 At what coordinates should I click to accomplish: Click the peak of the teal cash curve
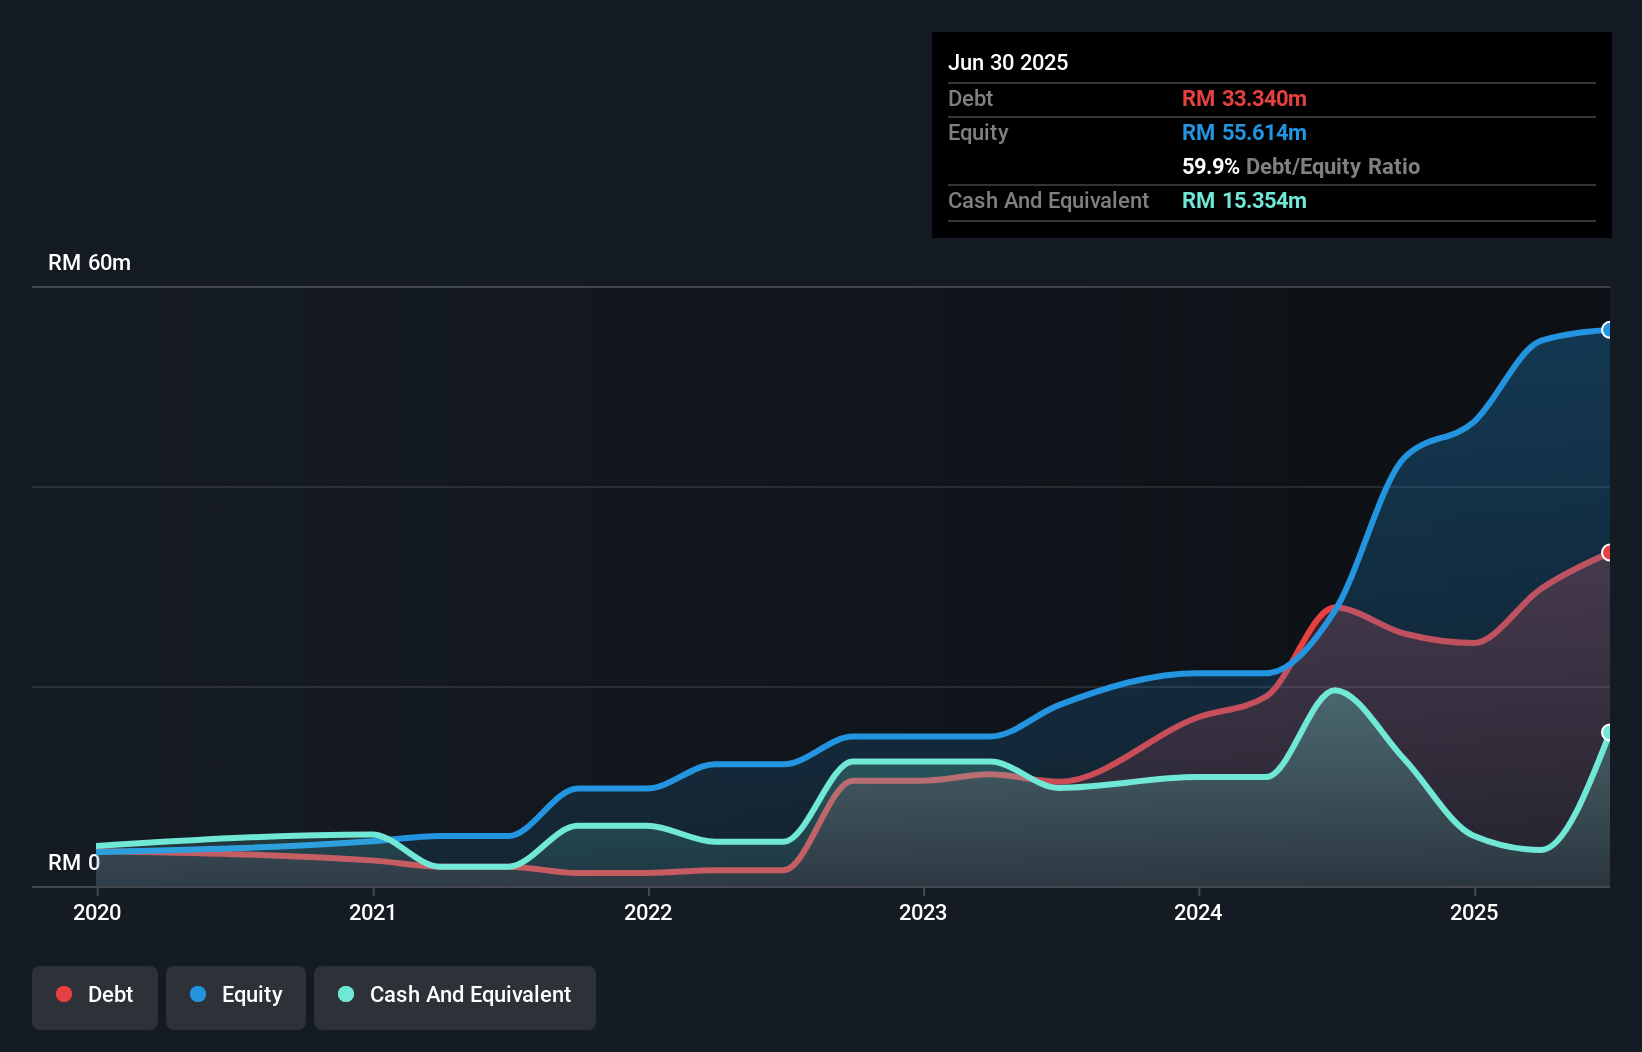[x=1334, y=690]
